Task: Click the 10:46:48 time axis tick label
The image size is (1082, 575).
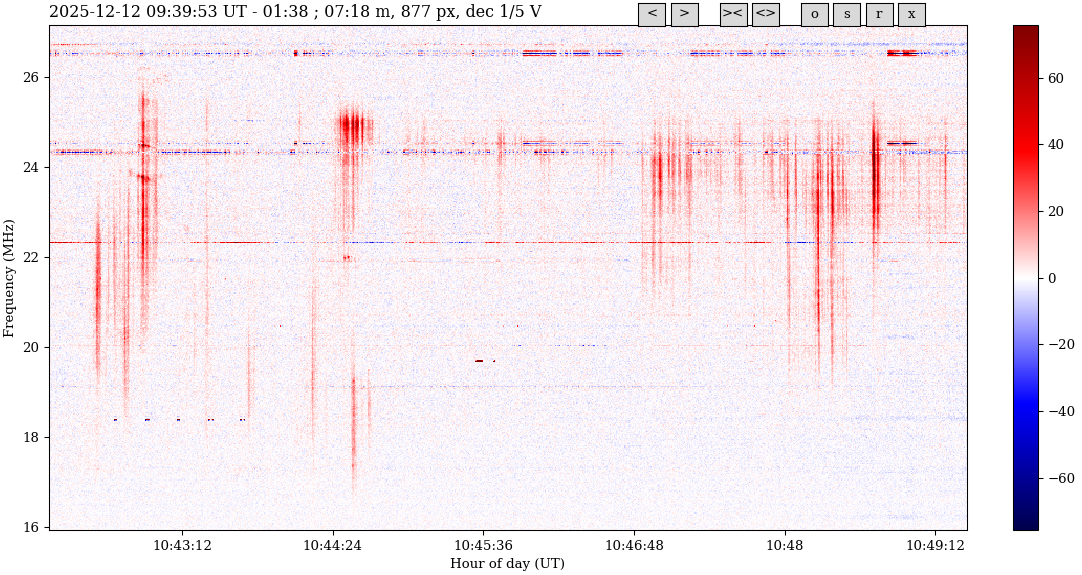Action: (x=634, y=546)
